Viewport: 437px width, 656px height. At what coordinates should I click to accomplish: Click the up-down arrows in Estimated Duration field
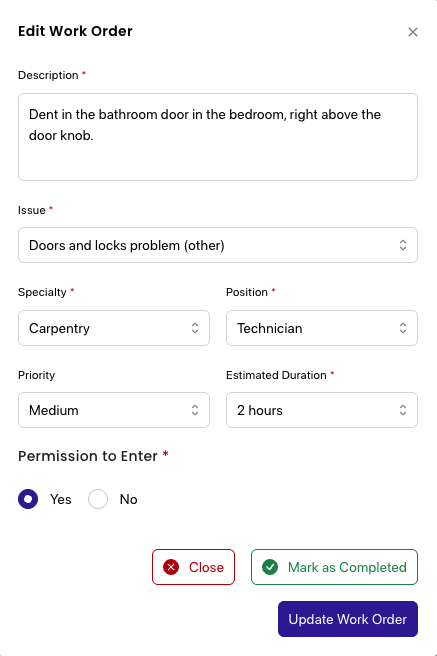click(x=403, y=410)
